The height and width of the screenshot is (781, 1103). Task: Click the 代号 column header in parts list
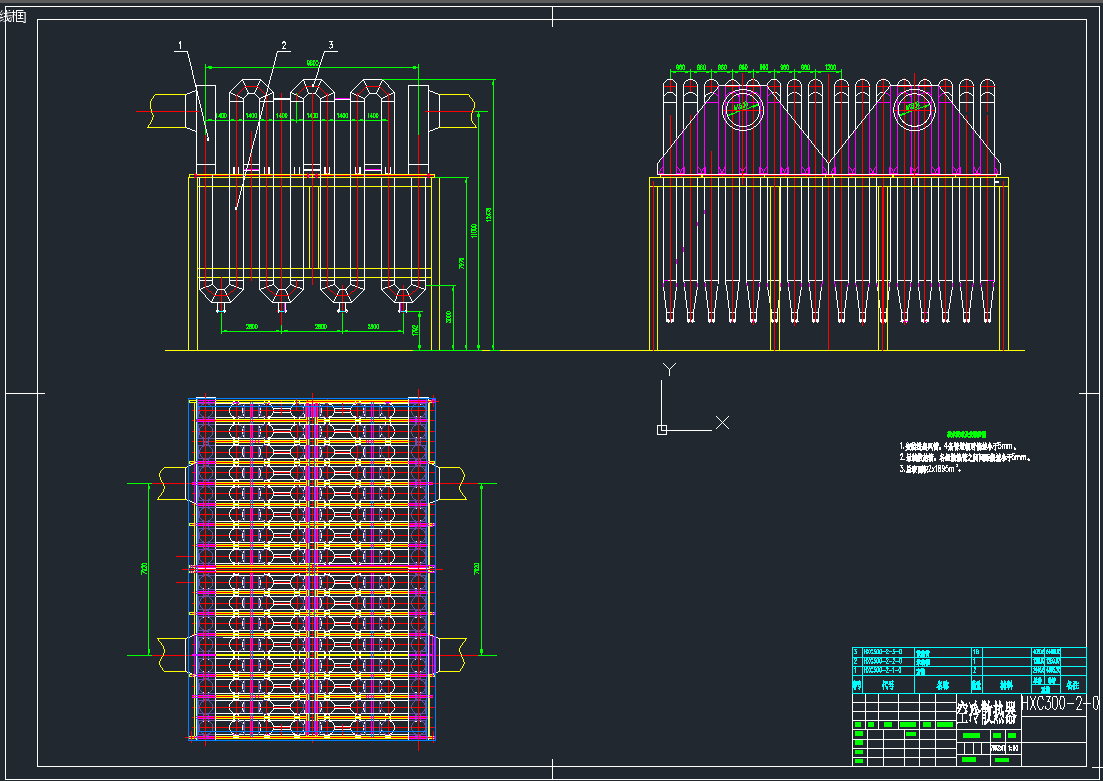(x=888, y=685)
